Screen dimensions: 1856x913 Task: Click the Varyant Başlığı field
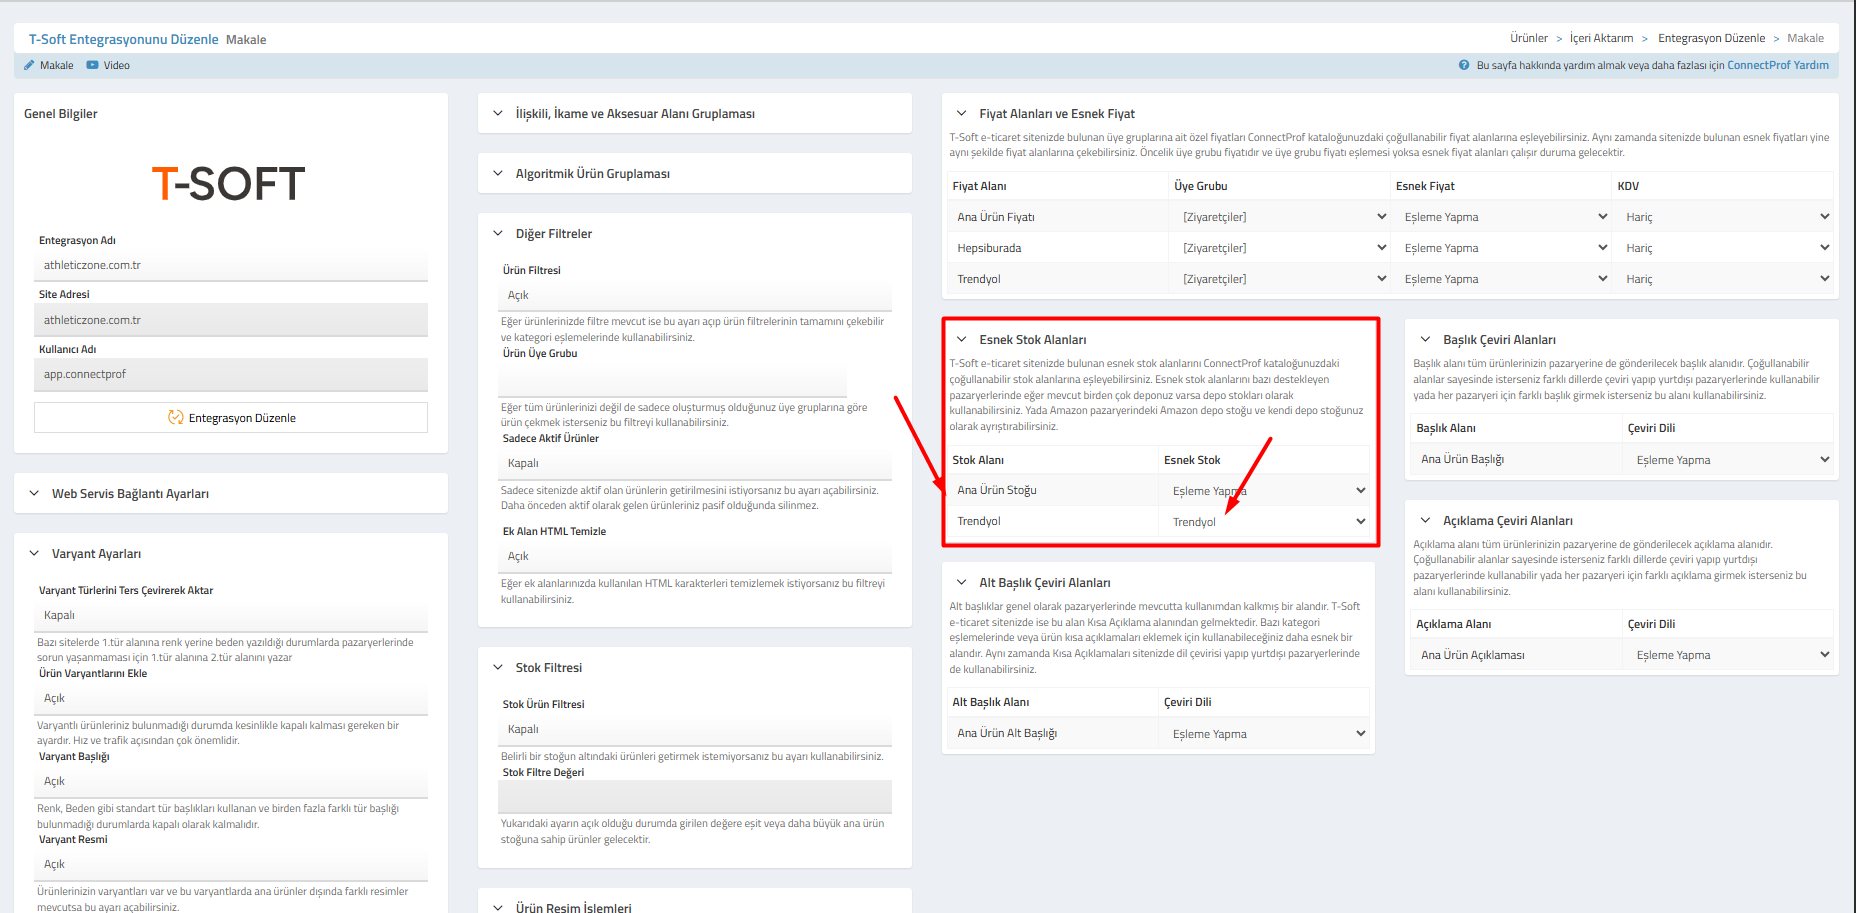pos(231,781)
